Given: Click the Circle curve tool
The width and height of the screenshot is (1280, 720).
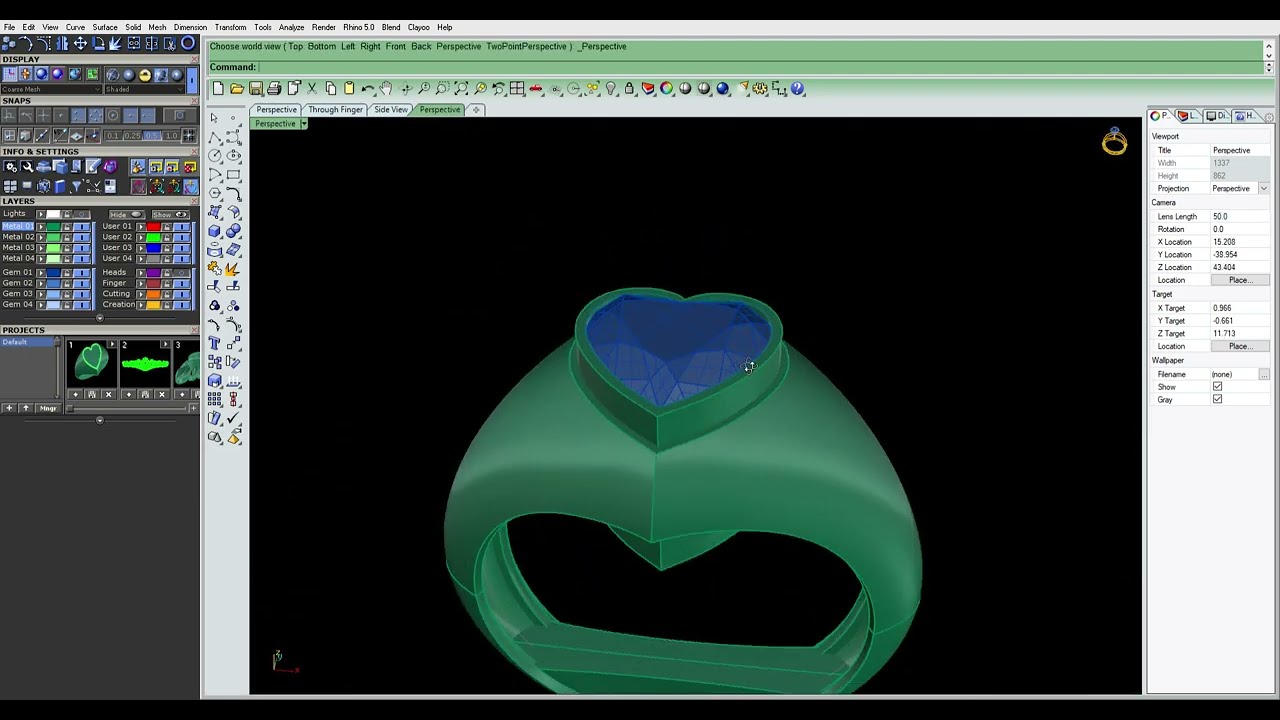Looking at the screenshot, I should pos(214,156).
